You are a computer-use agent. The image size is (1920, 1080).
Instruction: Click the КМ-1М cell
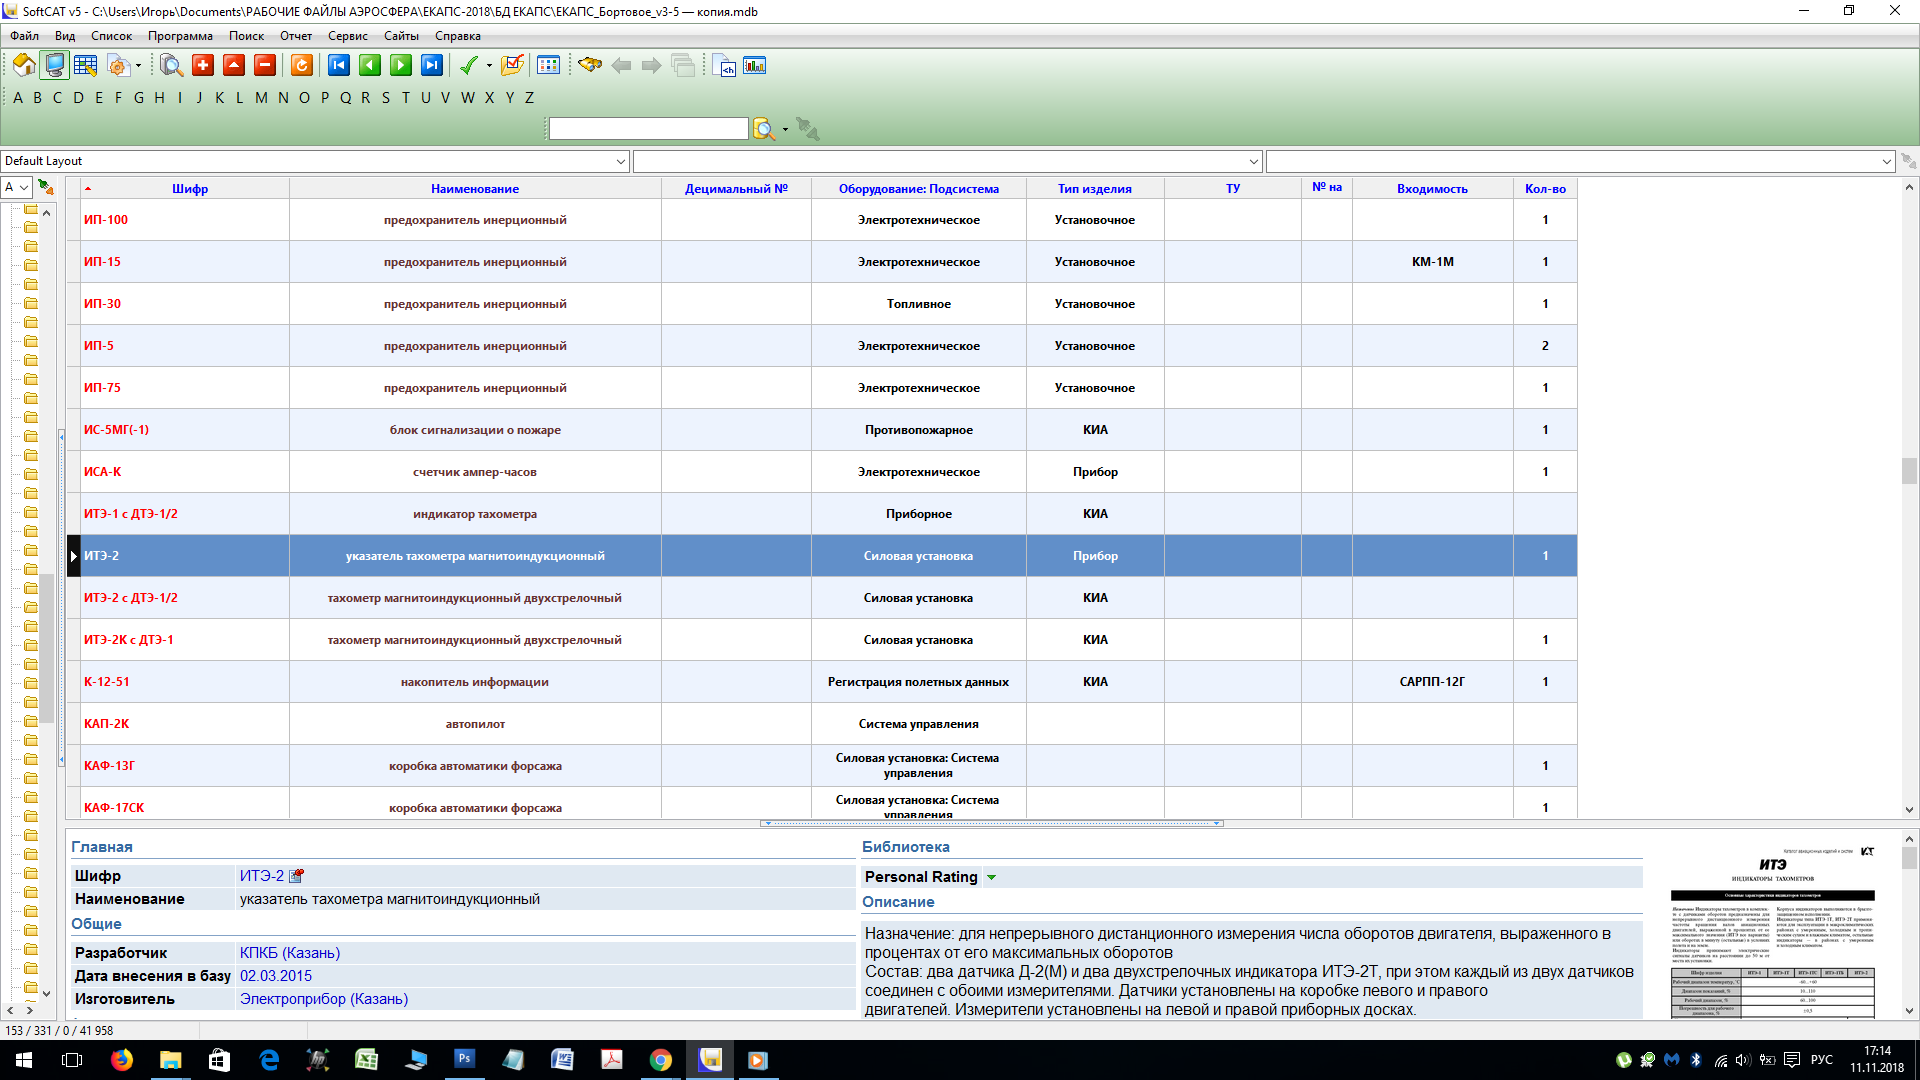(x=1432, y=262)
